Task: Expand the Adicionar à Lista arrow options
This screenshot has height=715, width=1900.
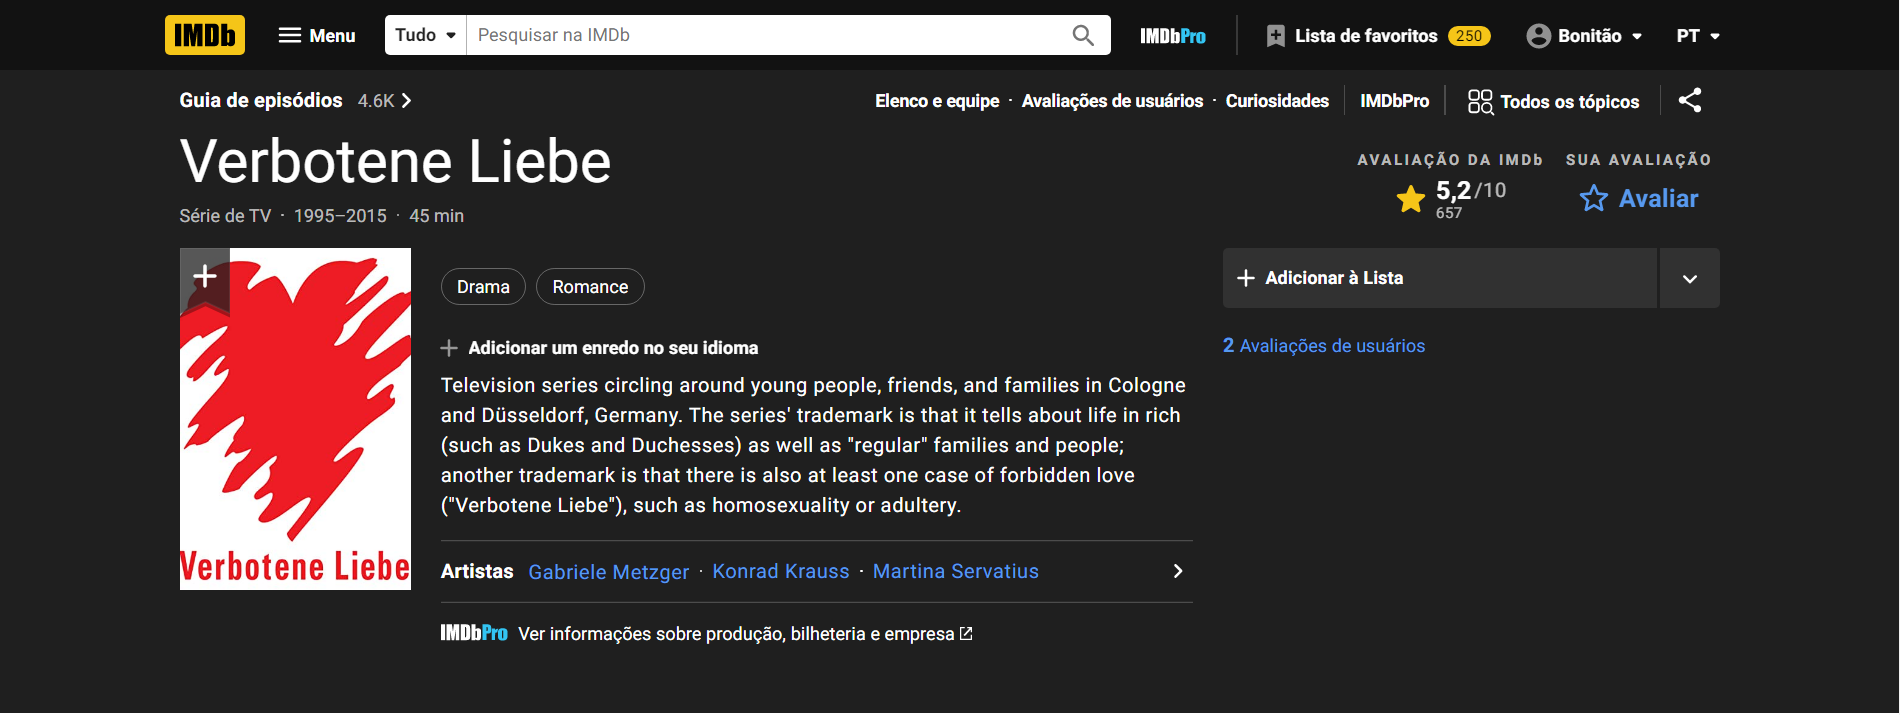Action: [1689, 279]
